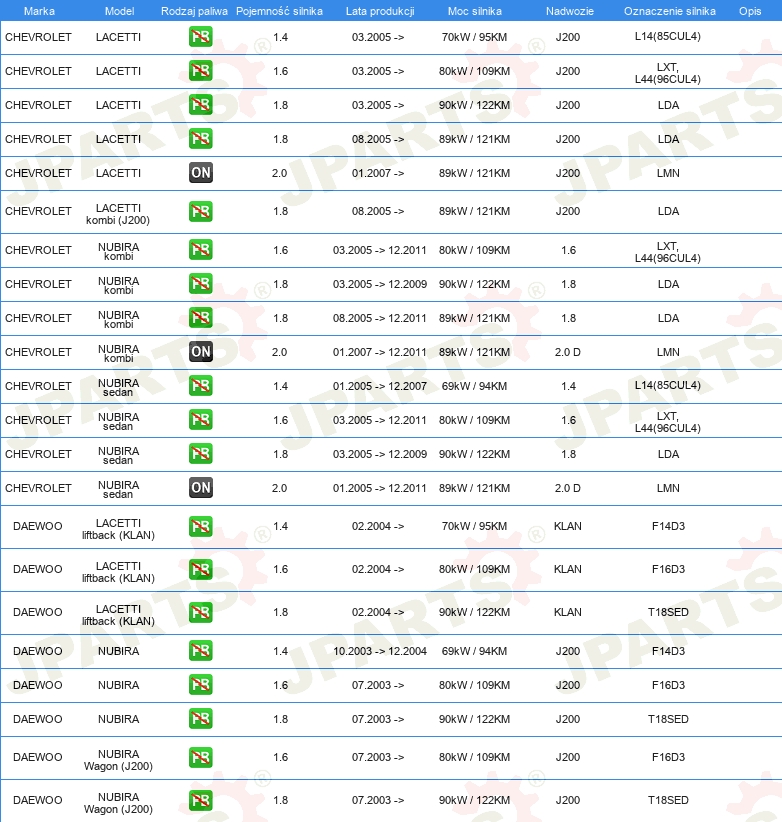Select '03.2005 -> 12.2009' in the Nubira sedan row
Viewport: 782px width, 822px height.
tap(380, 454)
